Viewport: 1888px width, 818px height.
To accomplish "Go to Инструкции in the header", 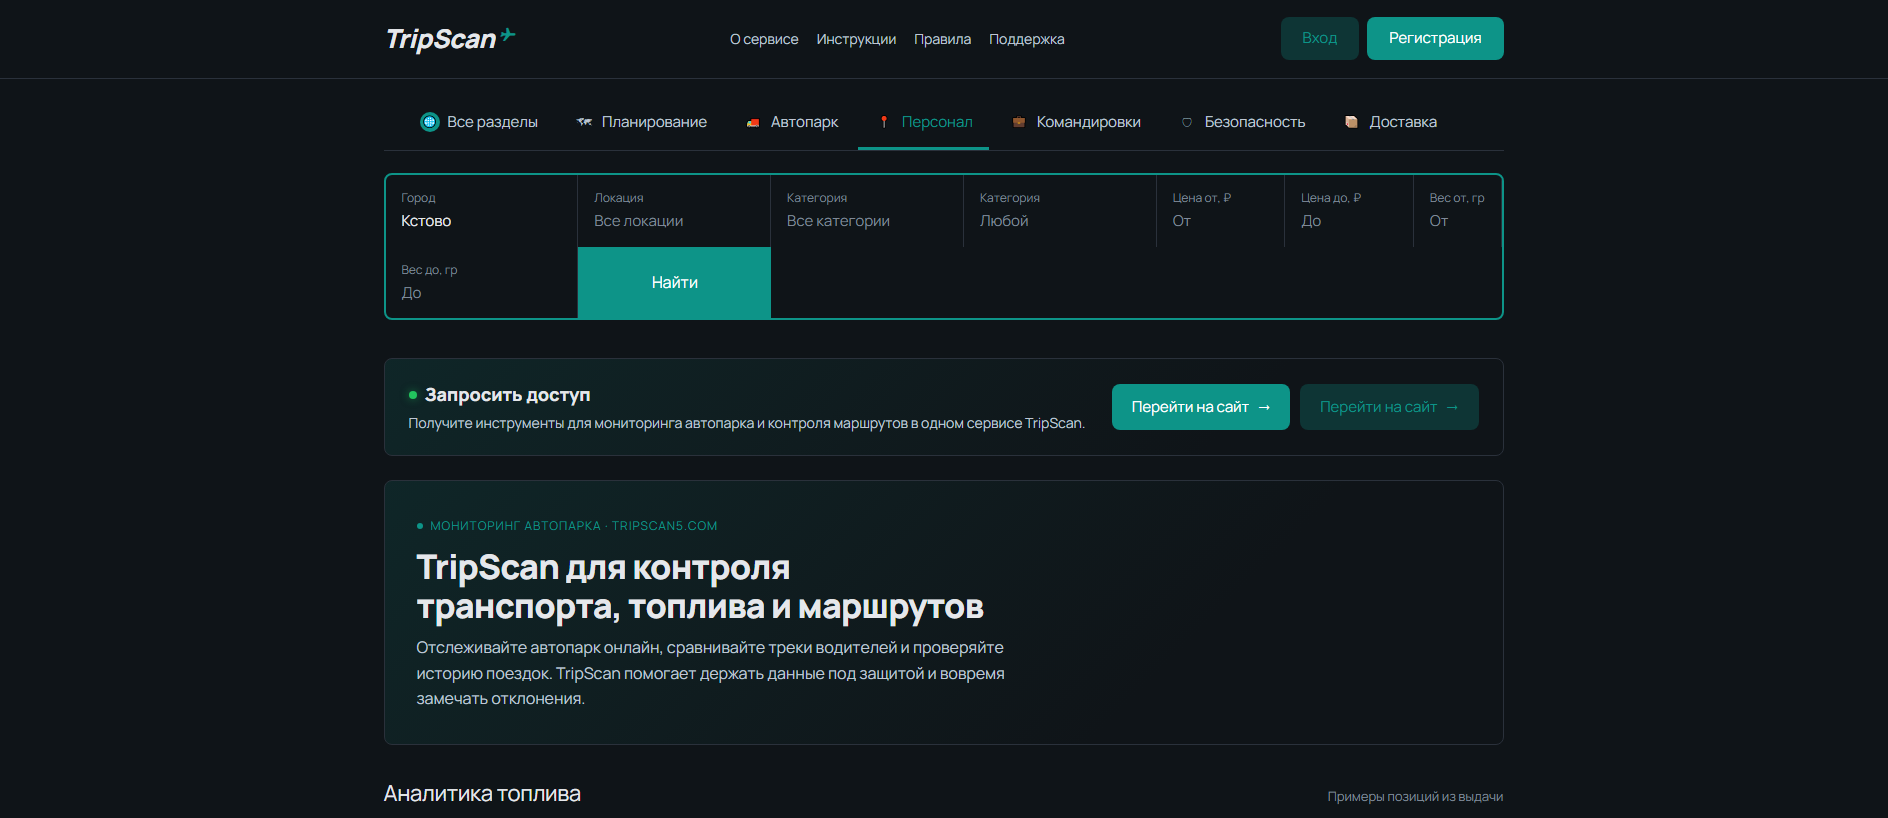I will [x=856, y=39].
